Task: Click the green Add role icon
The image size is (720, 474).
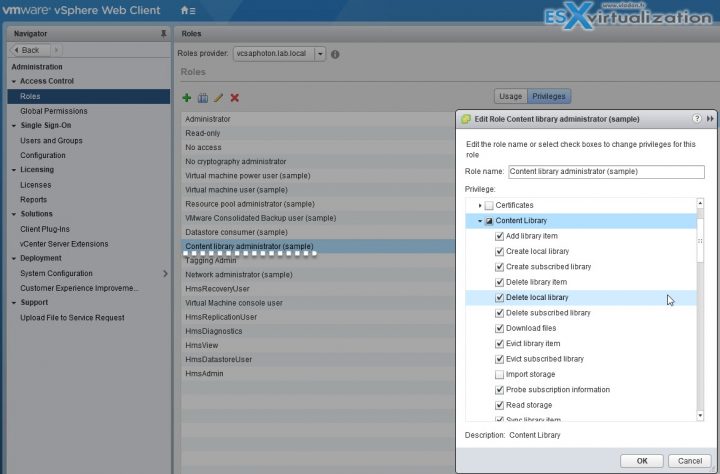Action: [187, 97]
